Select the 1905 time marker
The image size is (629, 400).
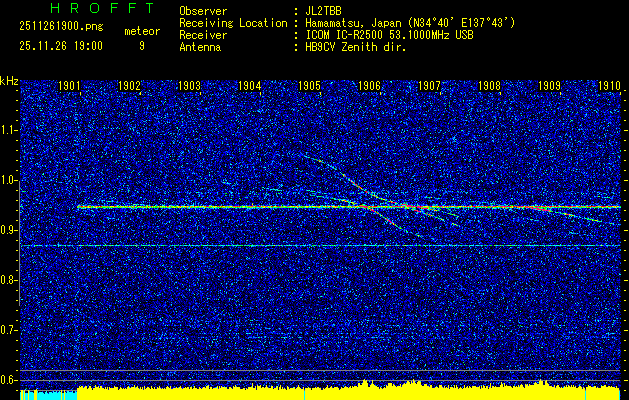click(309, 86)
